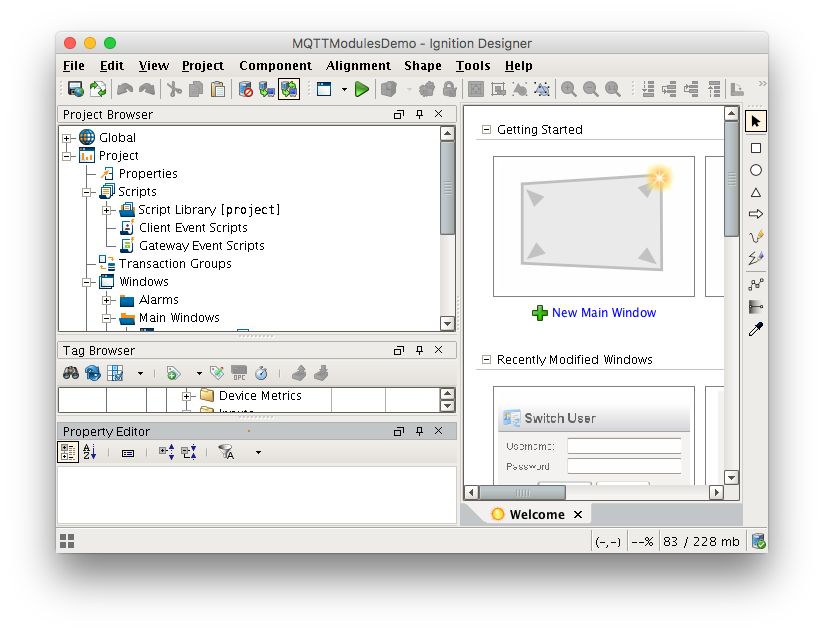Select the Rectangle shape tool
The width and height of the screenshot is (824, 633).
point(756,148)
